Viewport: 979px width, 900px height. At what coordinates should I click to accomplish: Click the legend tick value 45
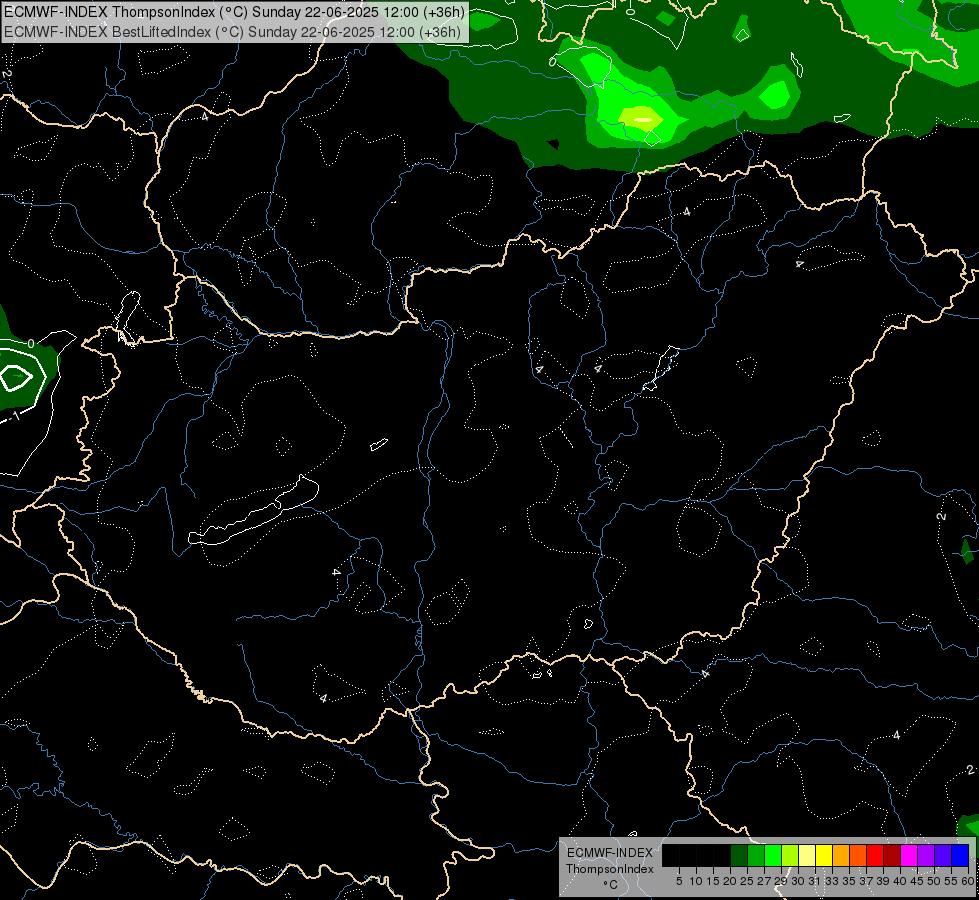(917, 881)
